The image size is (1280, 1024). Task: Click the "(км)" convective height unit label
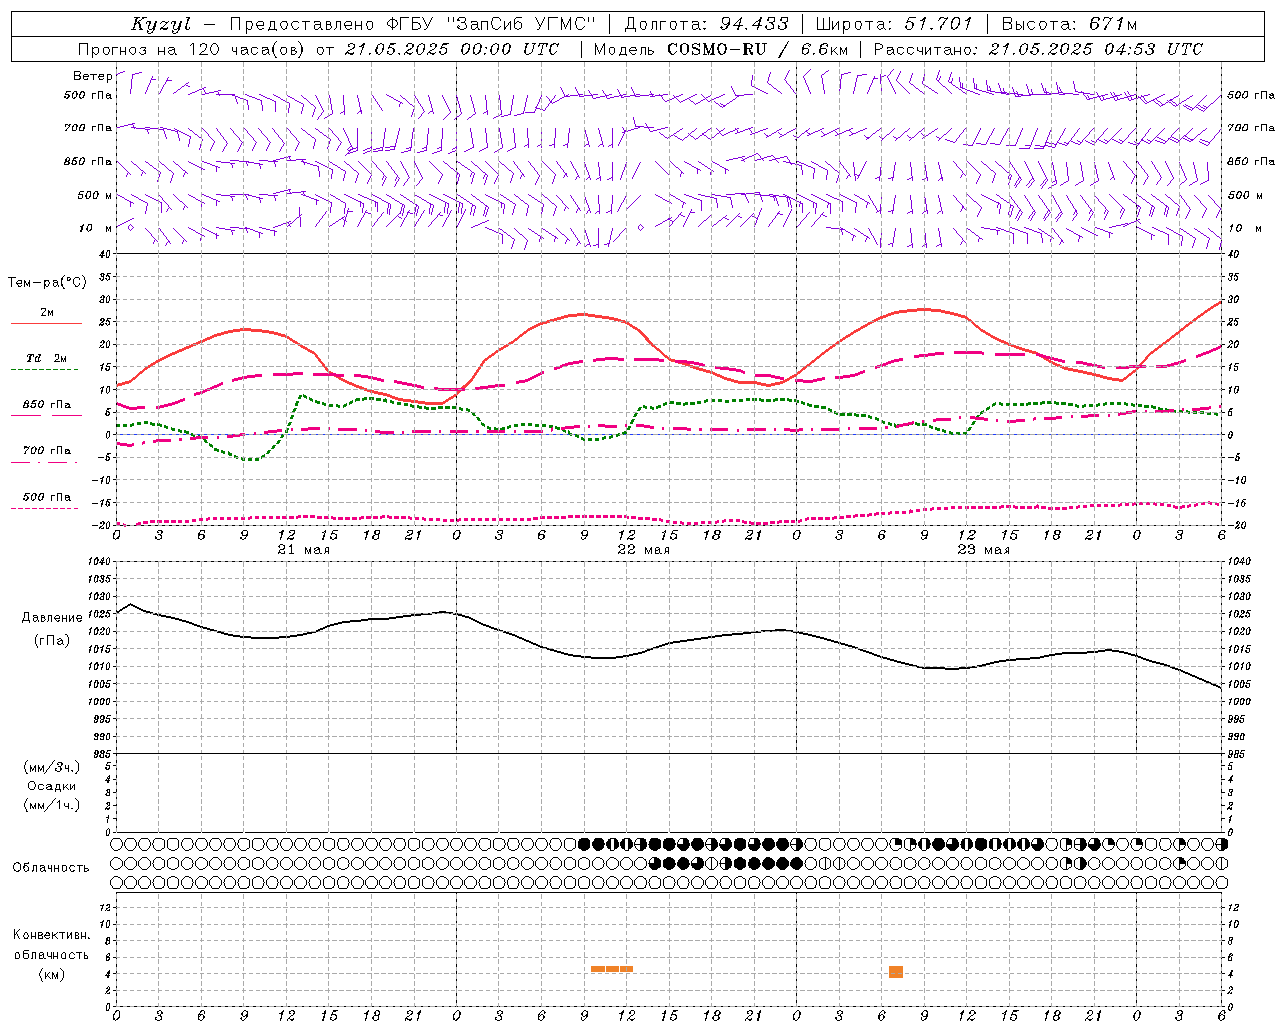click(x=52, y=974)
